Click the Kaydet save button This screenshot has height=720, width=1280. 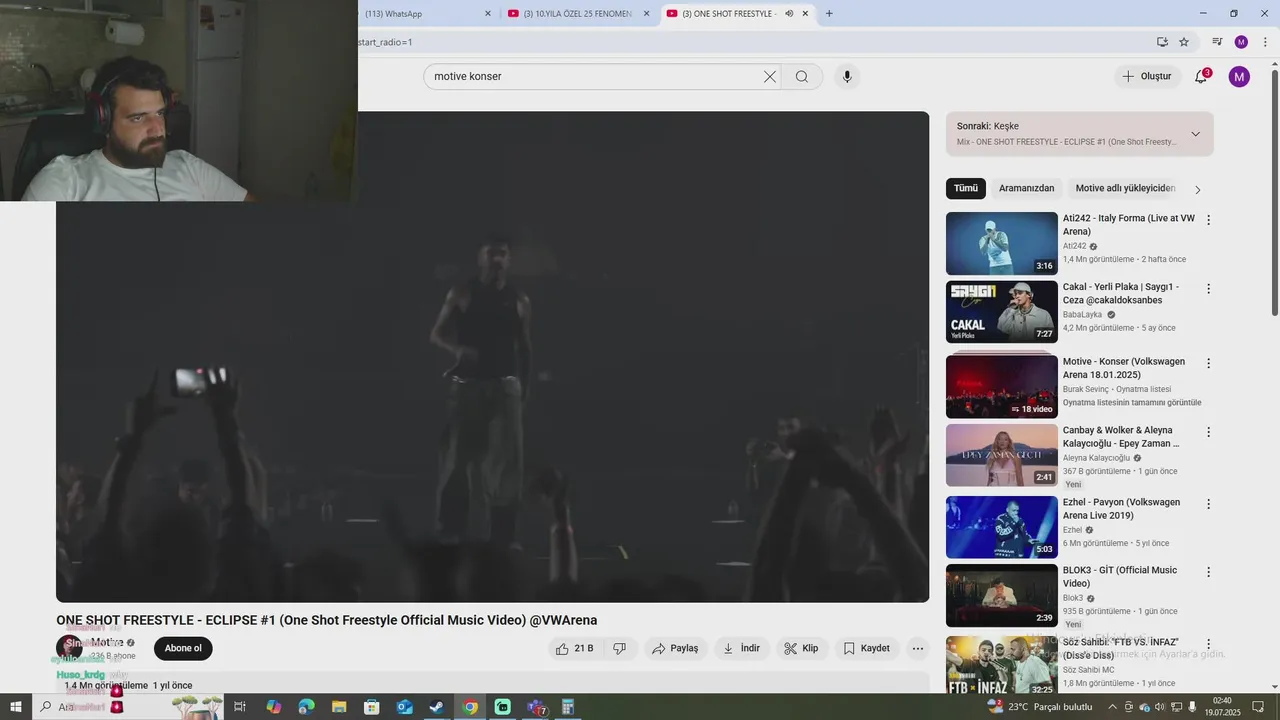[866, 648]
